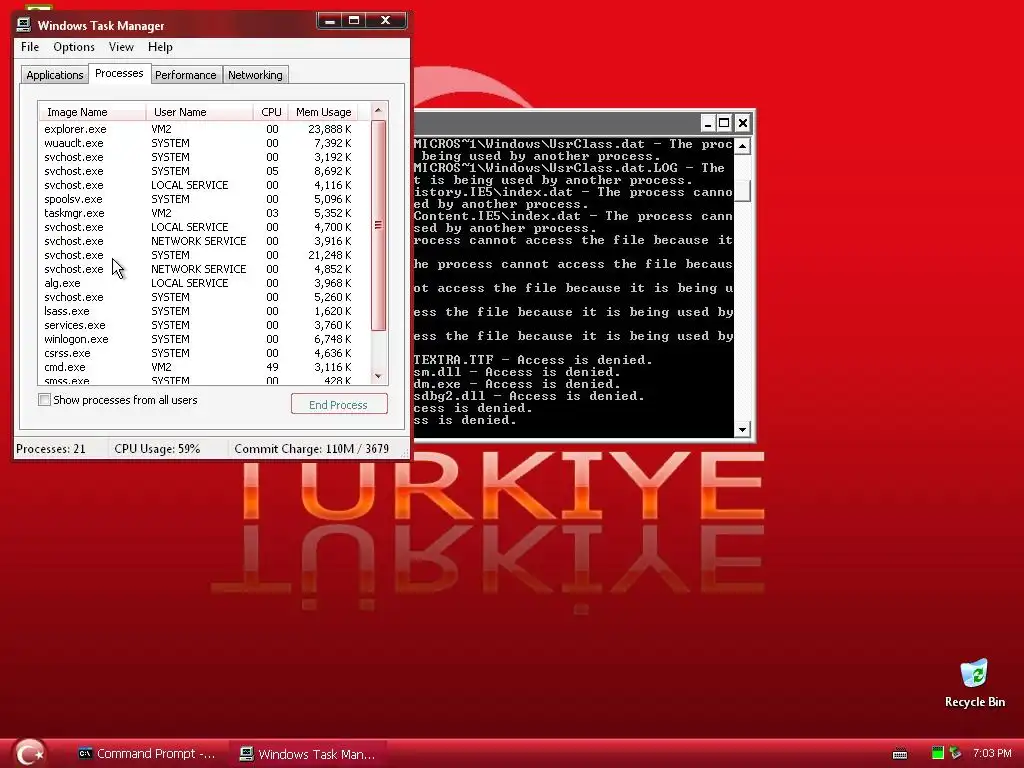Select alg.exe process row
The image size is (1024, 768).
point(199,283)
